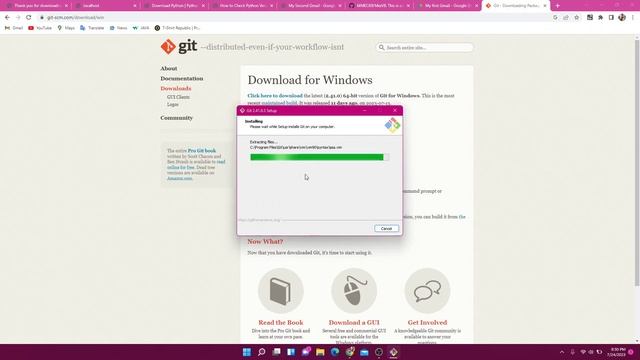This screenshot has width=640, height=360.
Task: Cancel the Git Setup installation
Action: [386, 229]
